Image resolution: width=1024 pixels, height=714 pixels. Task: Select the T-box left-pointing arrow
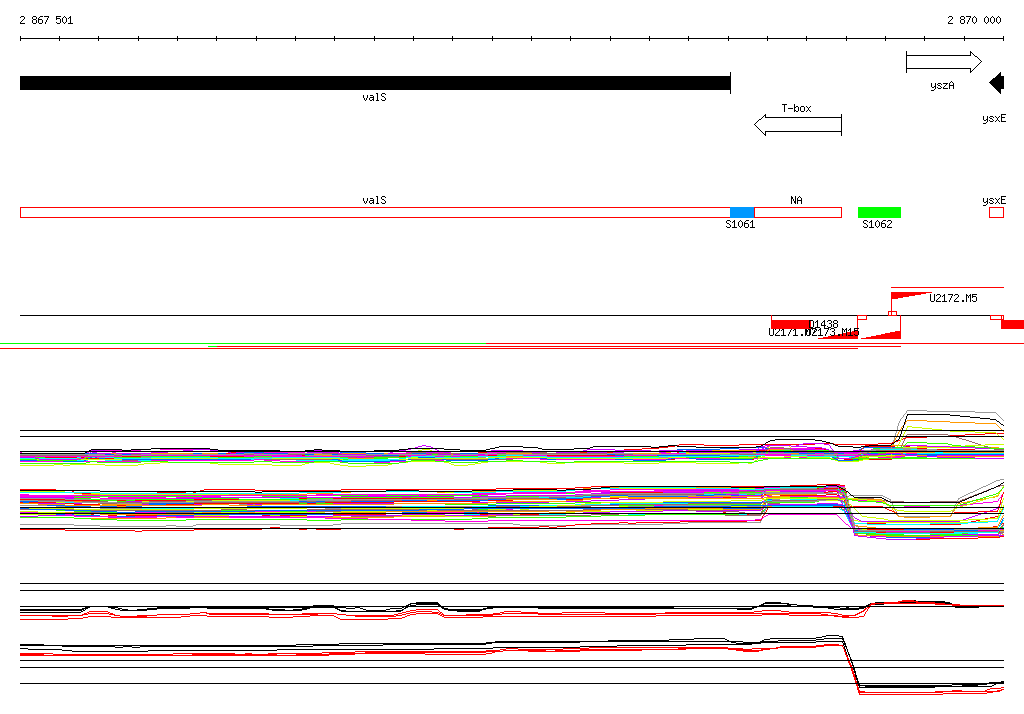click(798, 125)
